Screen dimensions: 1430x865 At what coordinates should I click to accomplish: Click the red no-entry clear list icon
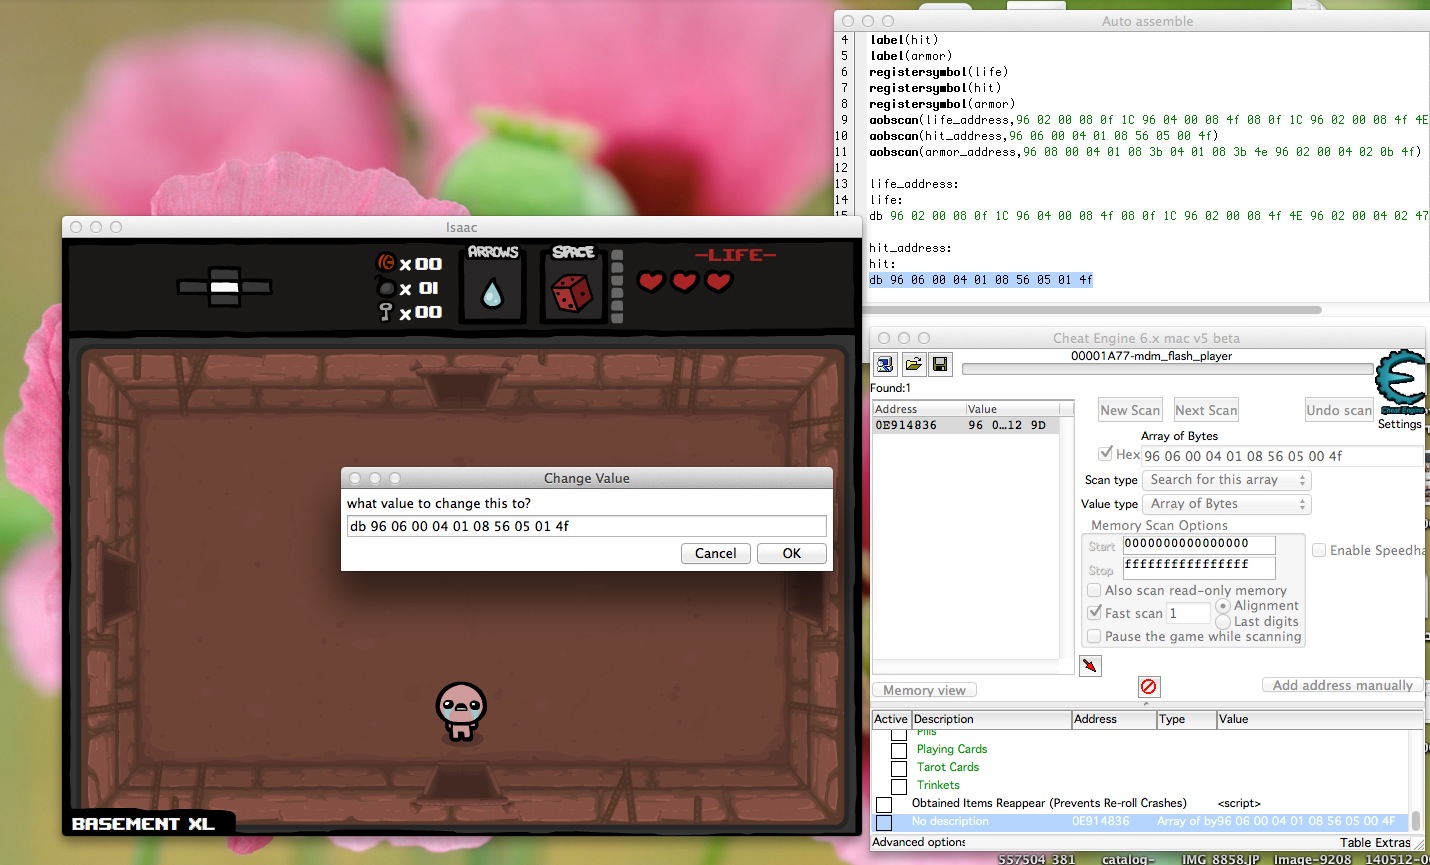1148,686
